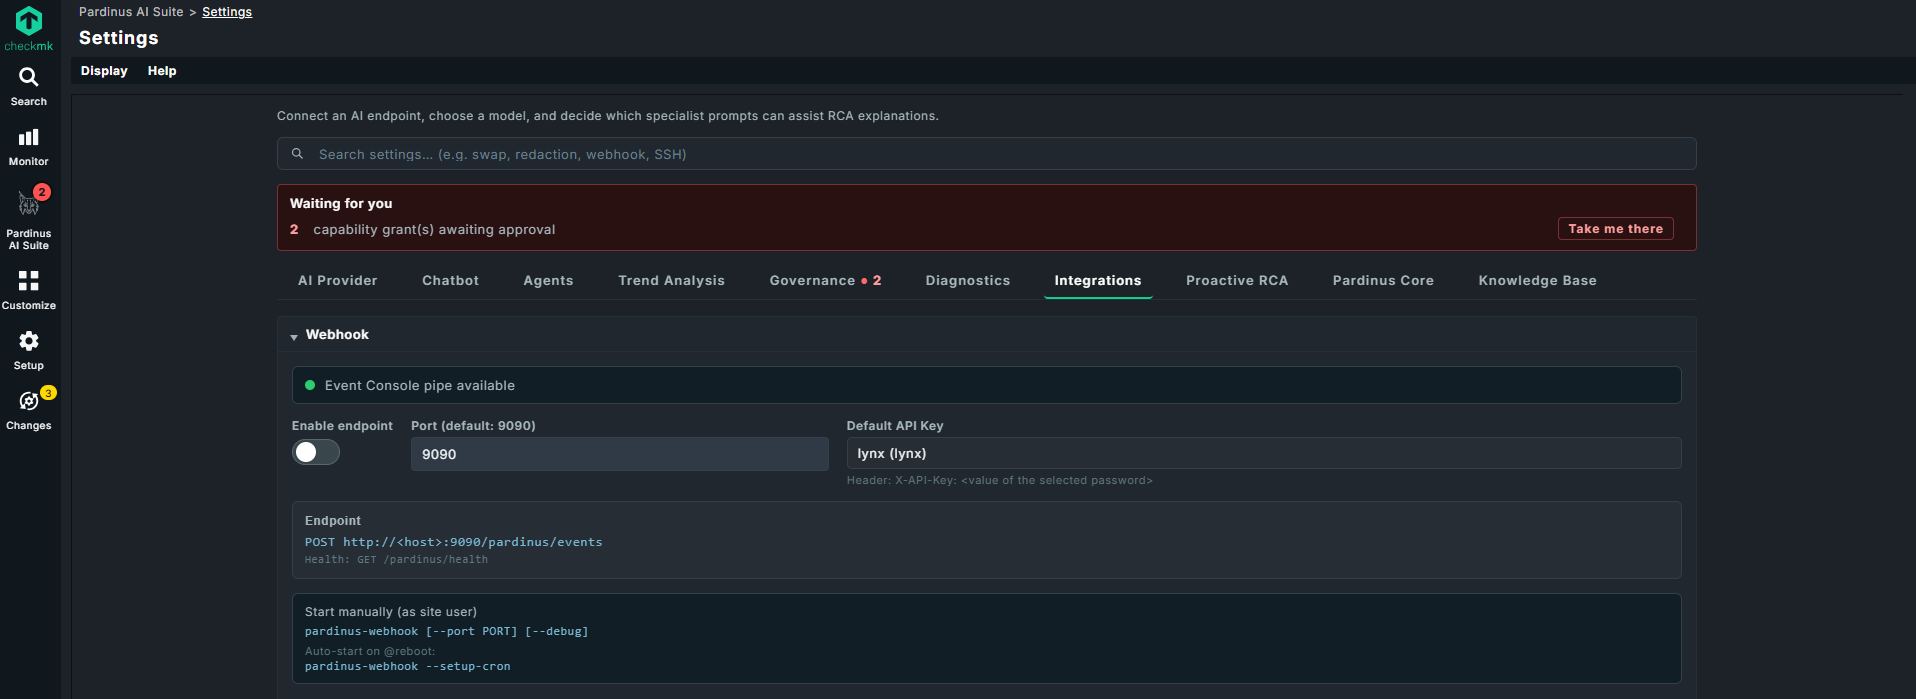Click the capability grant(s) awaiting approval text

point(434,230)
